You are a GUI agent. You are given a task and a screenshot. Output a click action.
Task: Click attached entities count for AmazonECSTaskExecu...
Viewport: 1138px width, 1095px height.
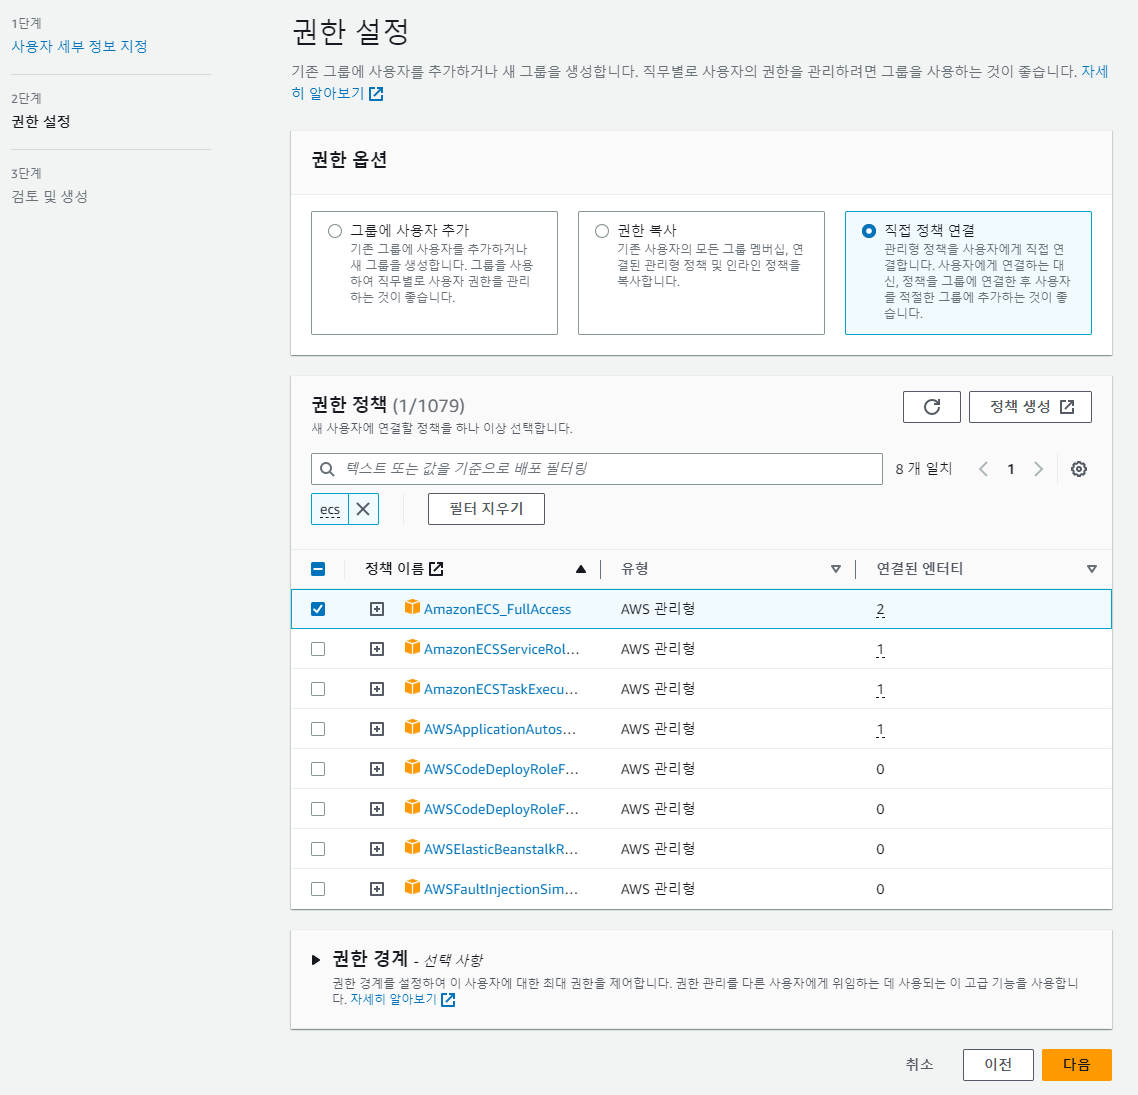coord(880,689)
